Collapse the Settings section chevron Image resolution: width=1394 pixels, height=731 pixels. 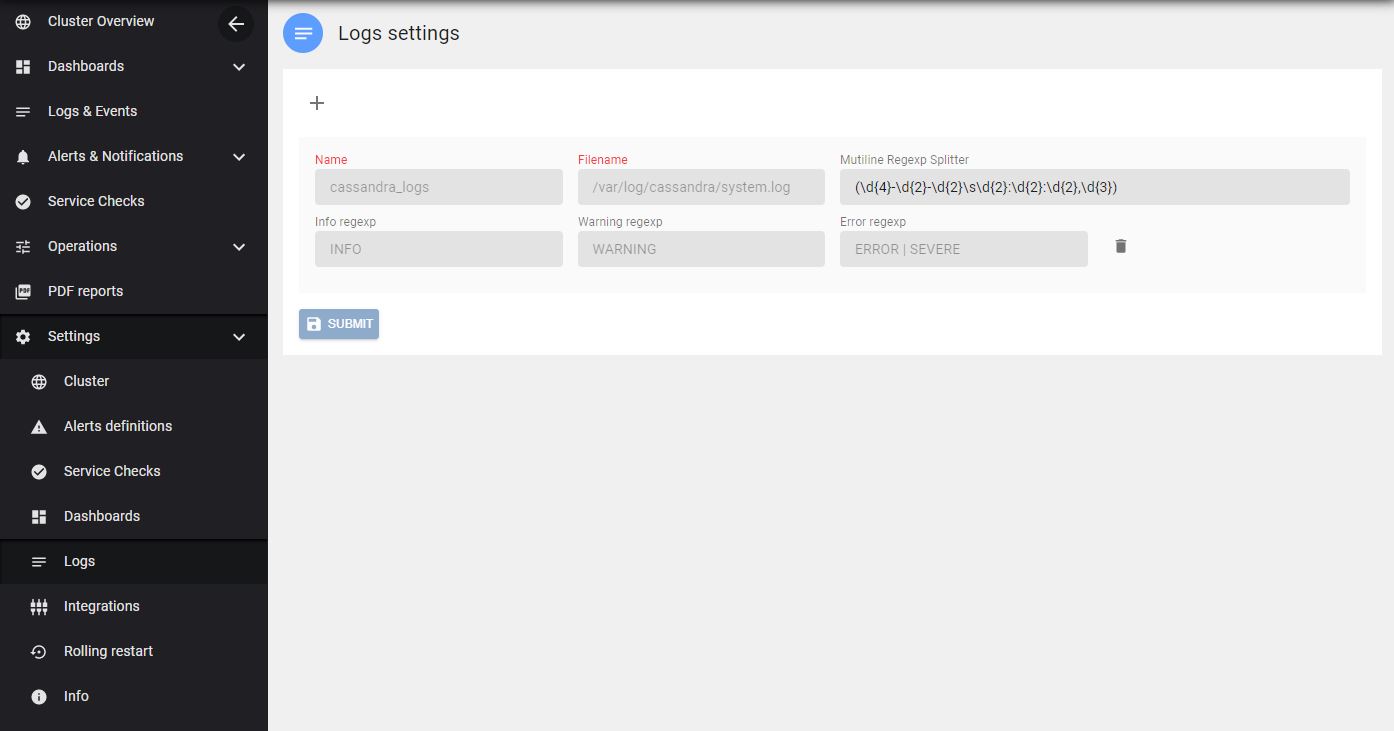tap(239, 337)
